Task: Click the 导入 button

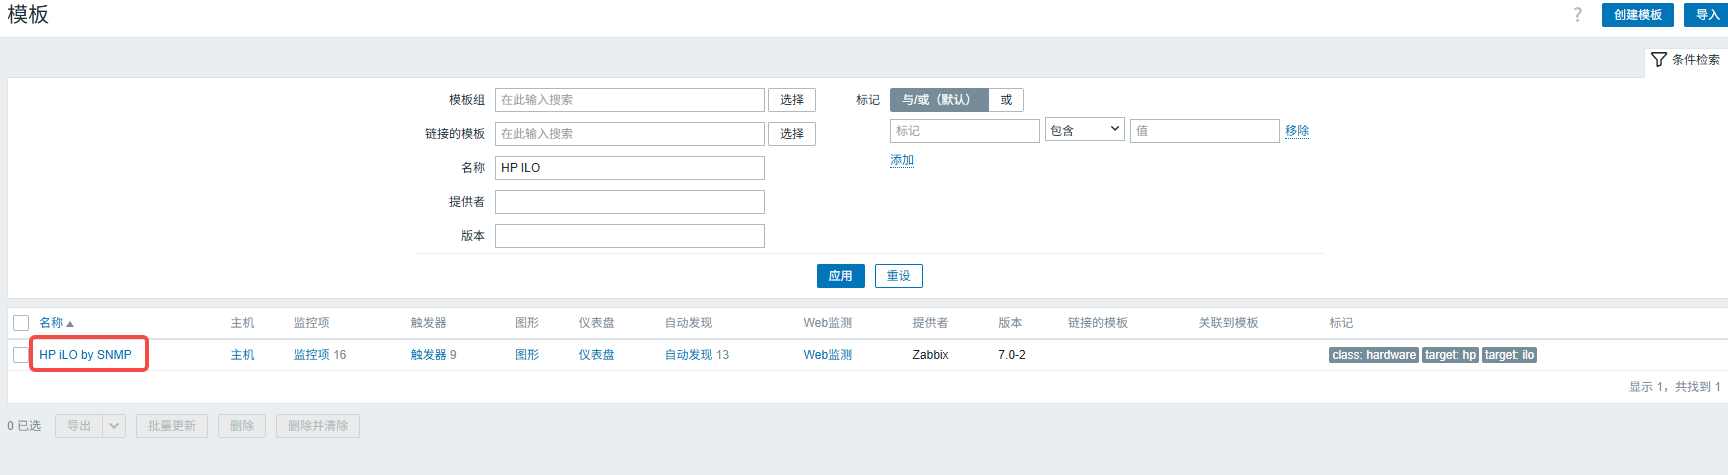Action: (x=1706, y=15)
